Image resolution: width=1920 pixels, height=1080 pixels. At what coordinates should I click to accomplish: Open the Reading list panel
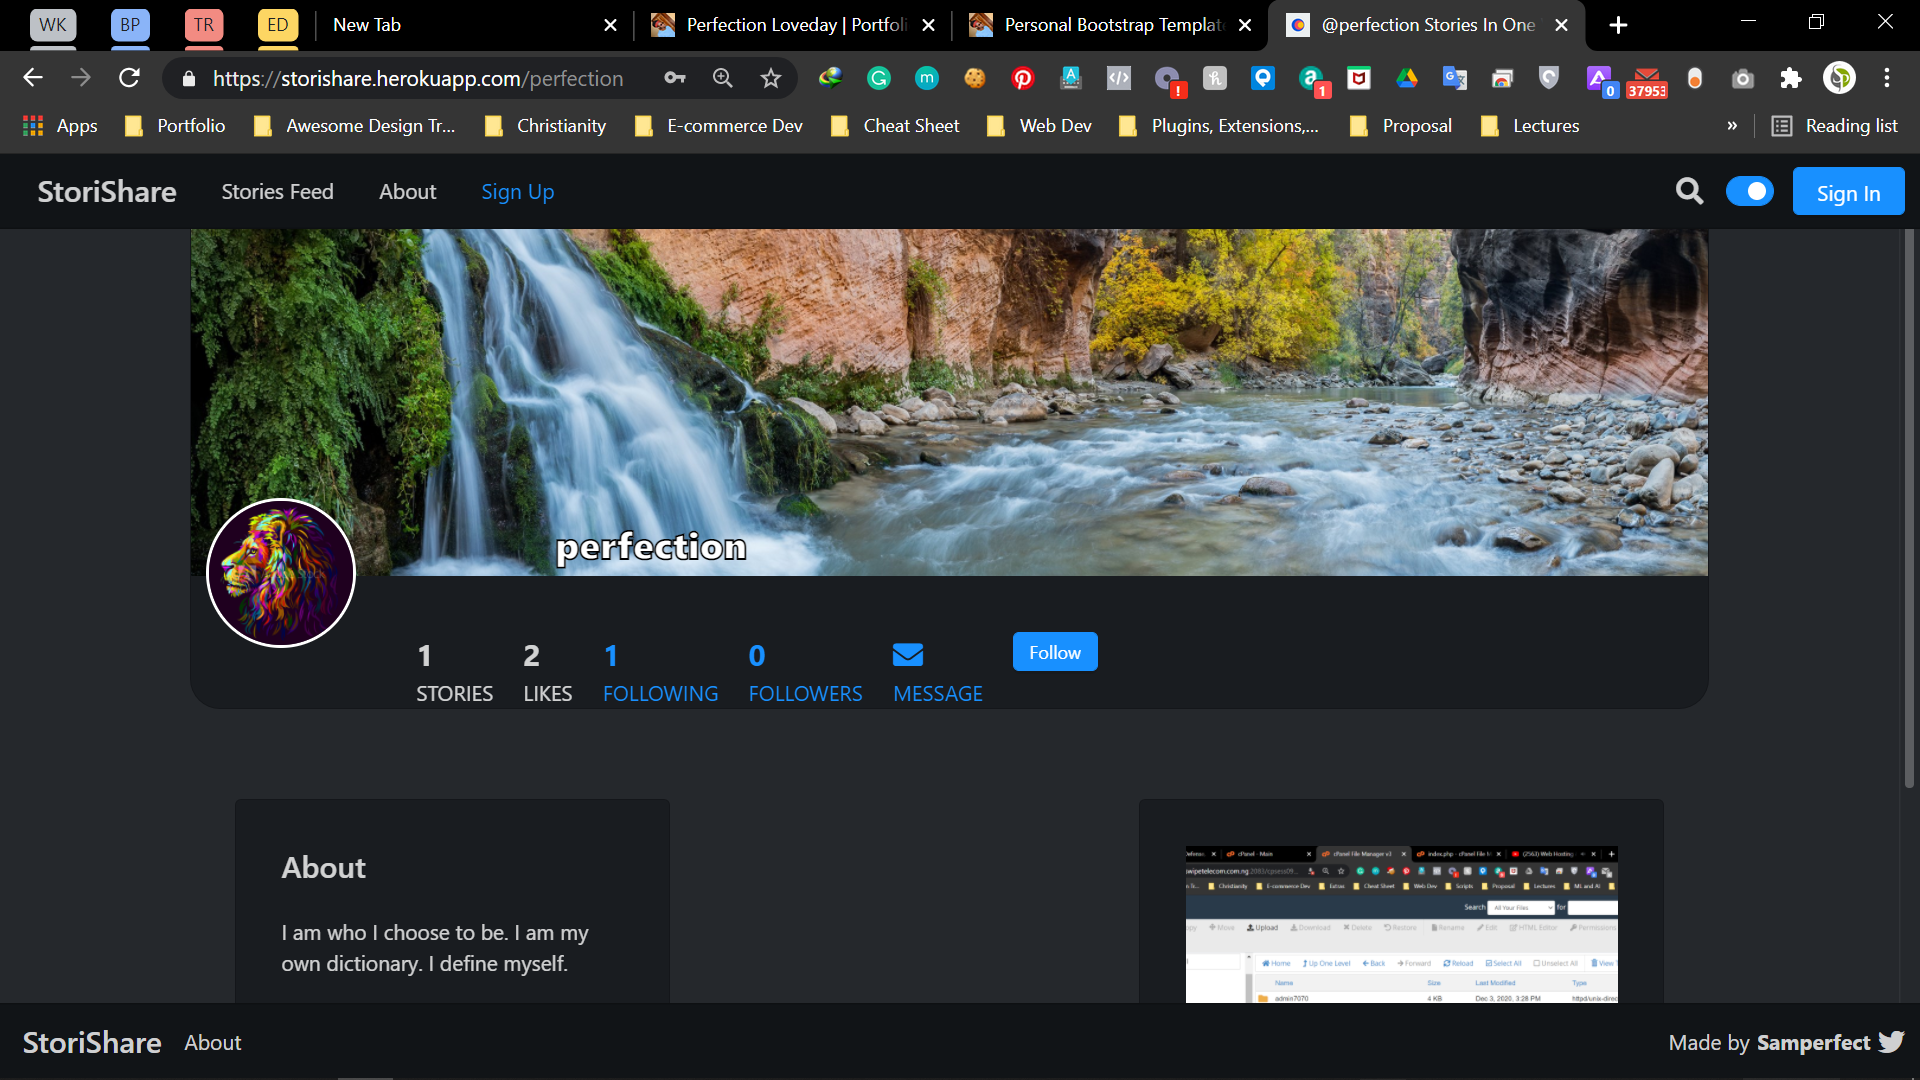[1835, 126]
